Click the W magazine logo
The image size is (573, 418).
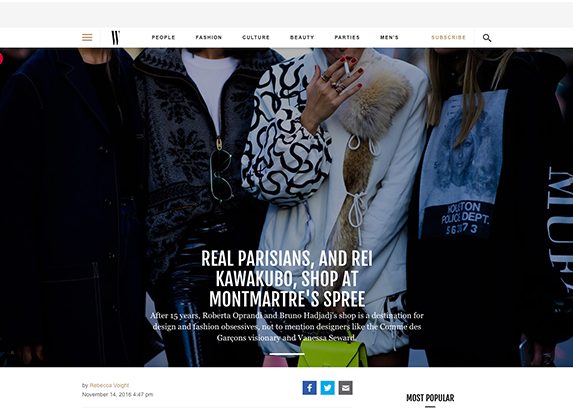115,38
